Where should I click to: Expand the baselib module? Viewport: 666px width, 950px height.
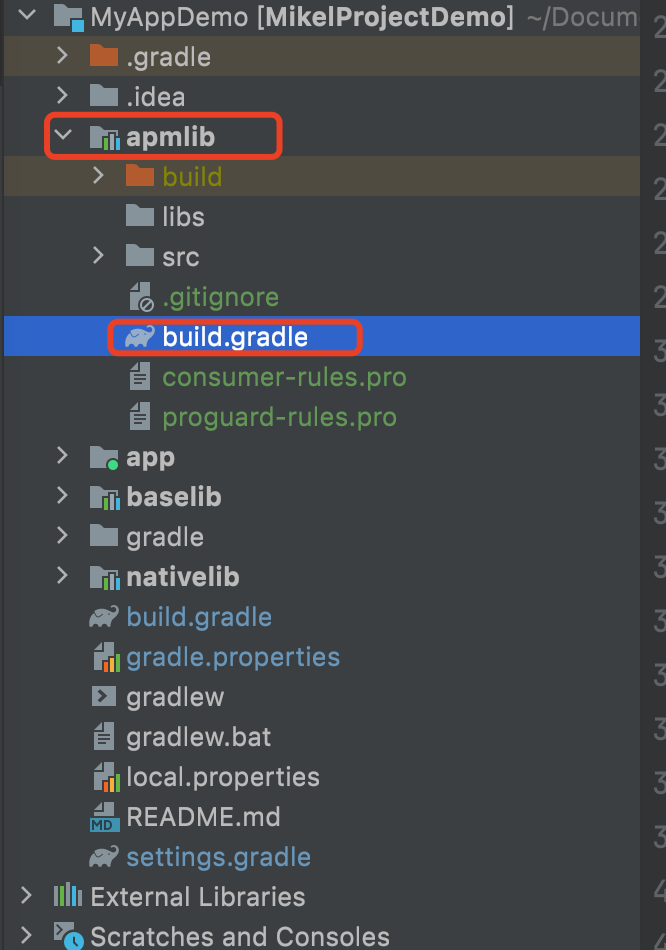click(x=62, y=496)
